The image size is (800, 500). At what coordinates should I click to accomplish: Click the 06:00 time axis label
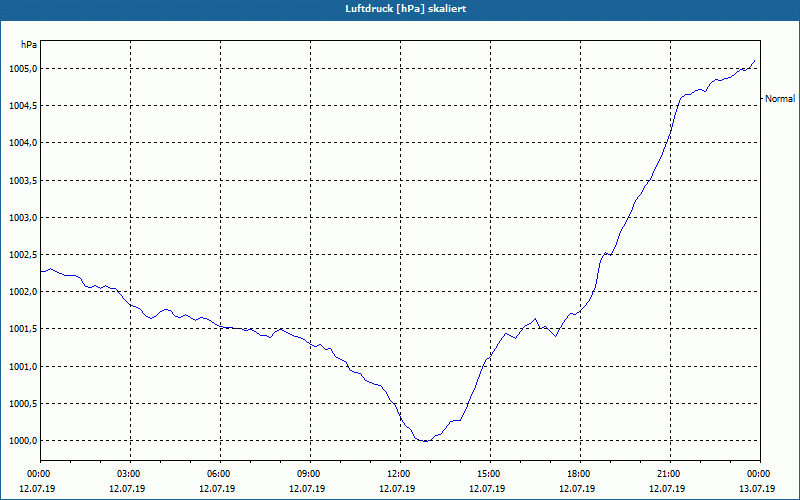point(220,474)
